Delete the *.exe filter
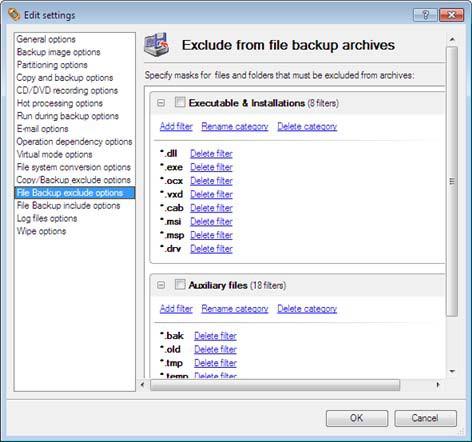Image resolution: width=472 pixels, height=442 pixels. pos(211,167)
